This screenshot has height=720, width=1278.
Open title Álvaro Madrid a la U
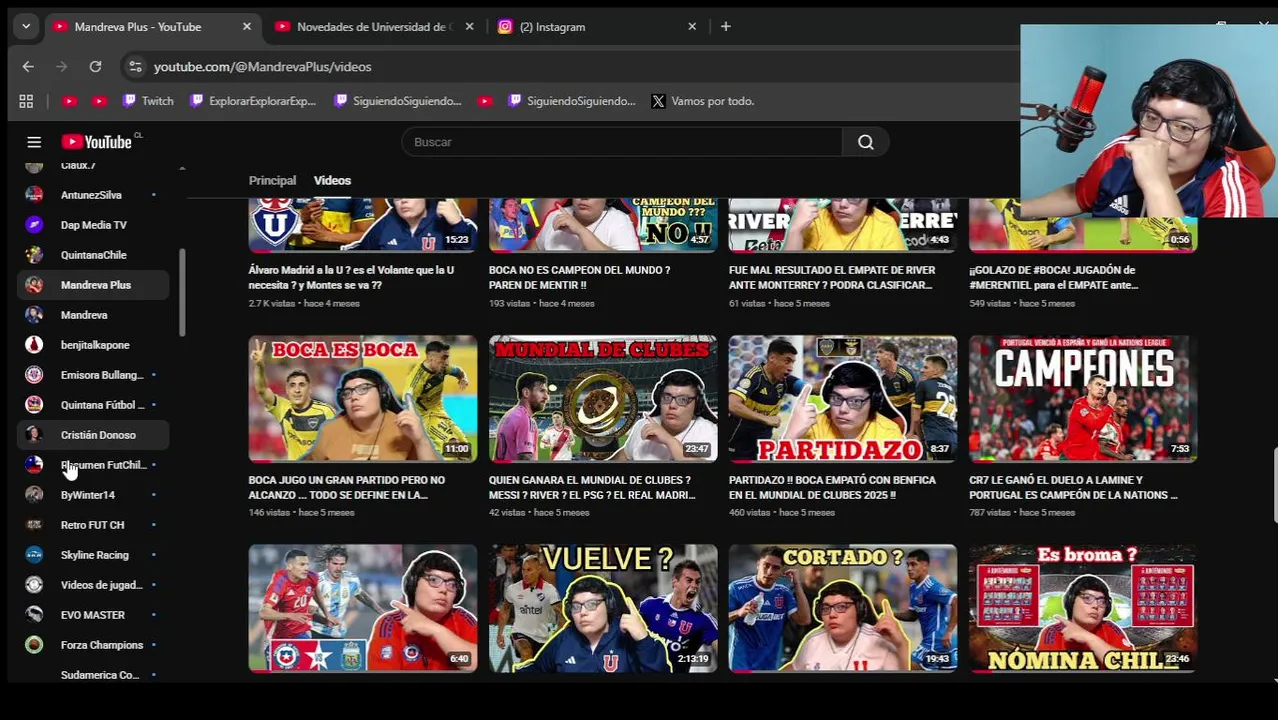351,277
